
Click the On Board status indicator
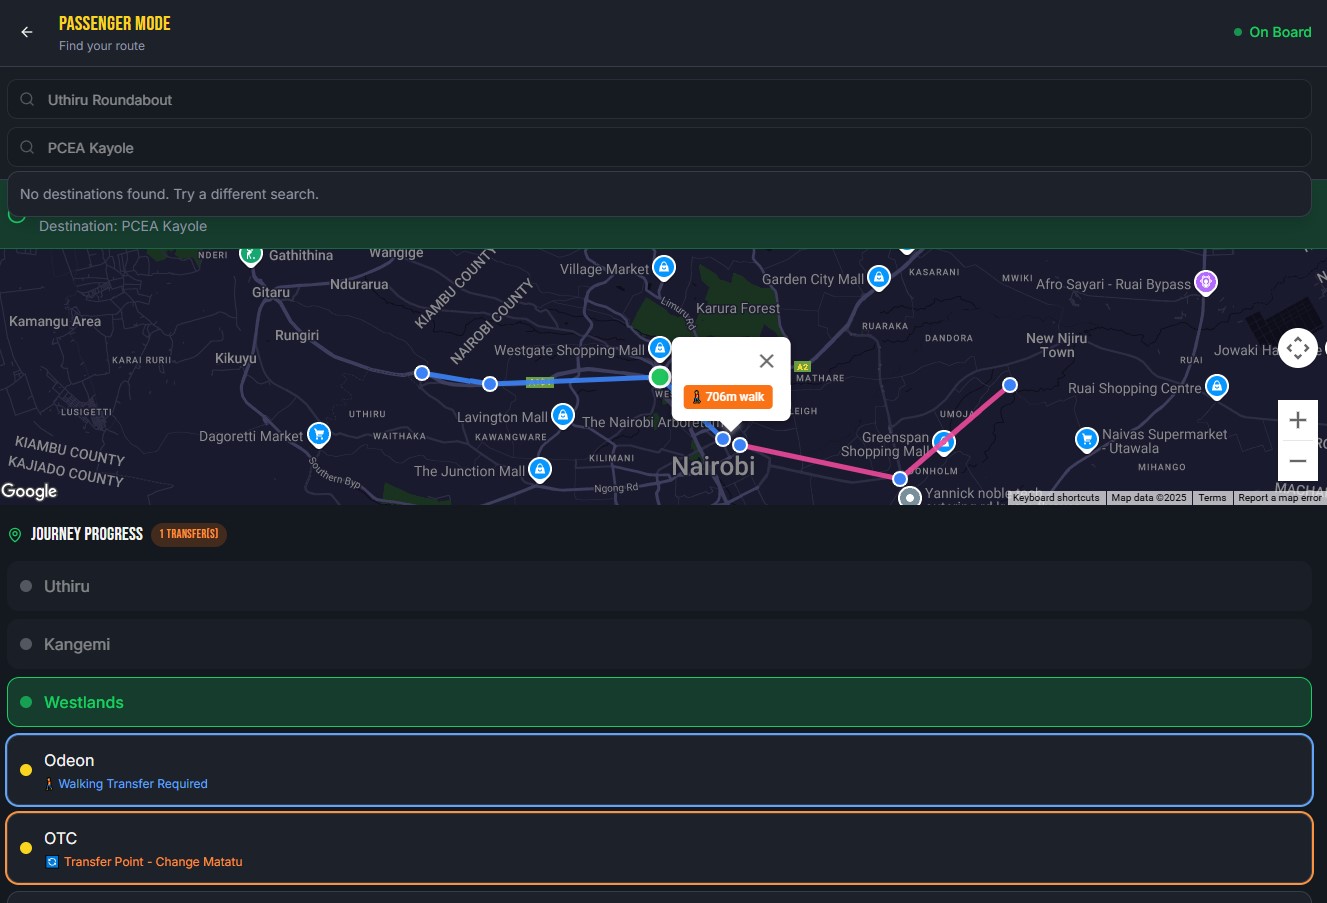pyautogui.click(x=1272, y=32)
